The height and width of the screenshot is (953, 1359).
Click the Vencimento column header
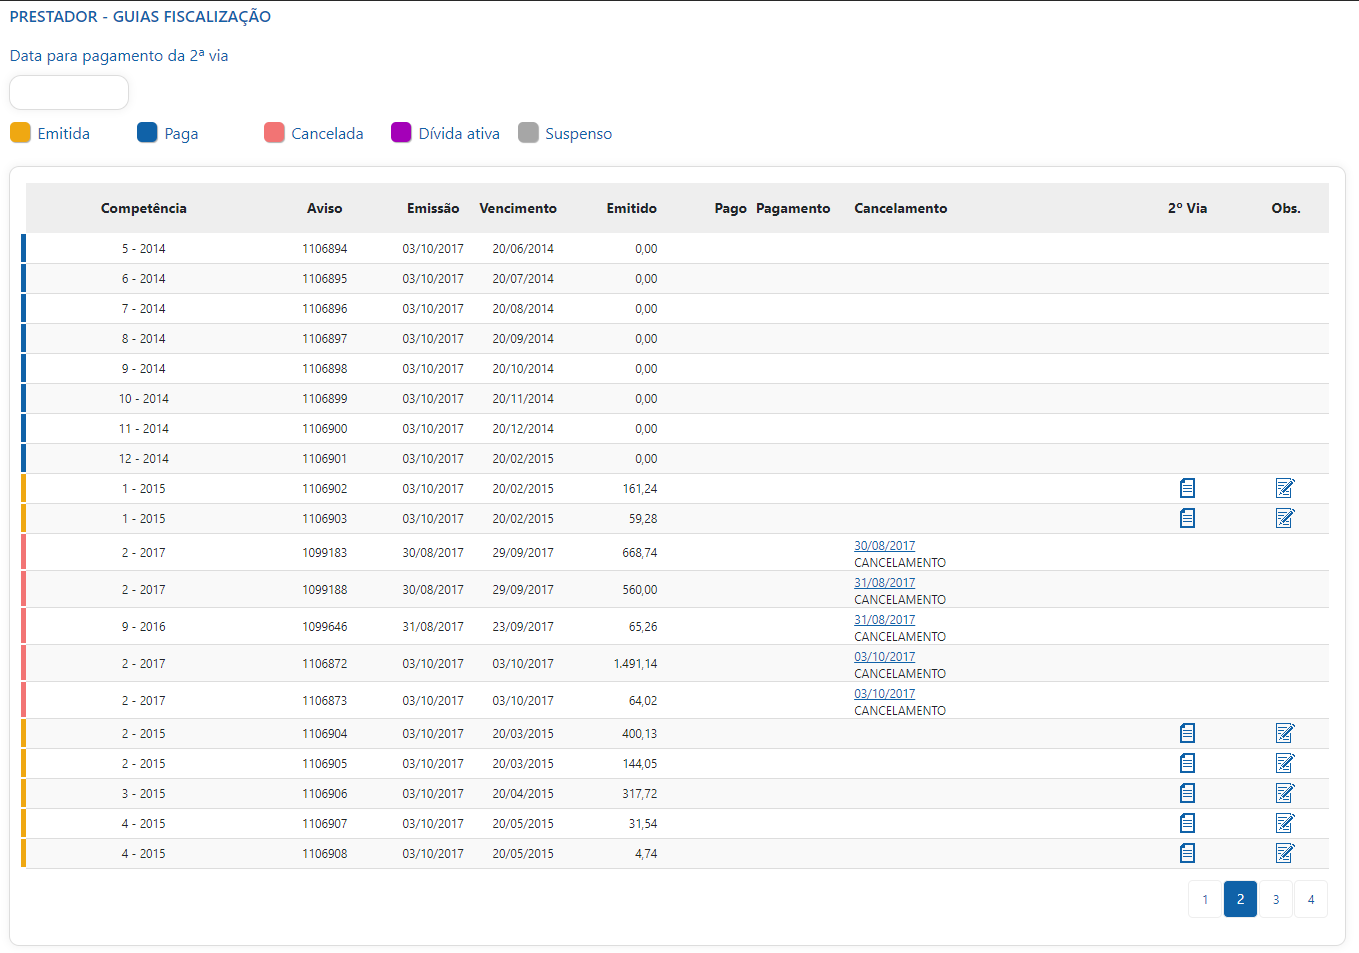pyautogui.click(x=518, y=208)
